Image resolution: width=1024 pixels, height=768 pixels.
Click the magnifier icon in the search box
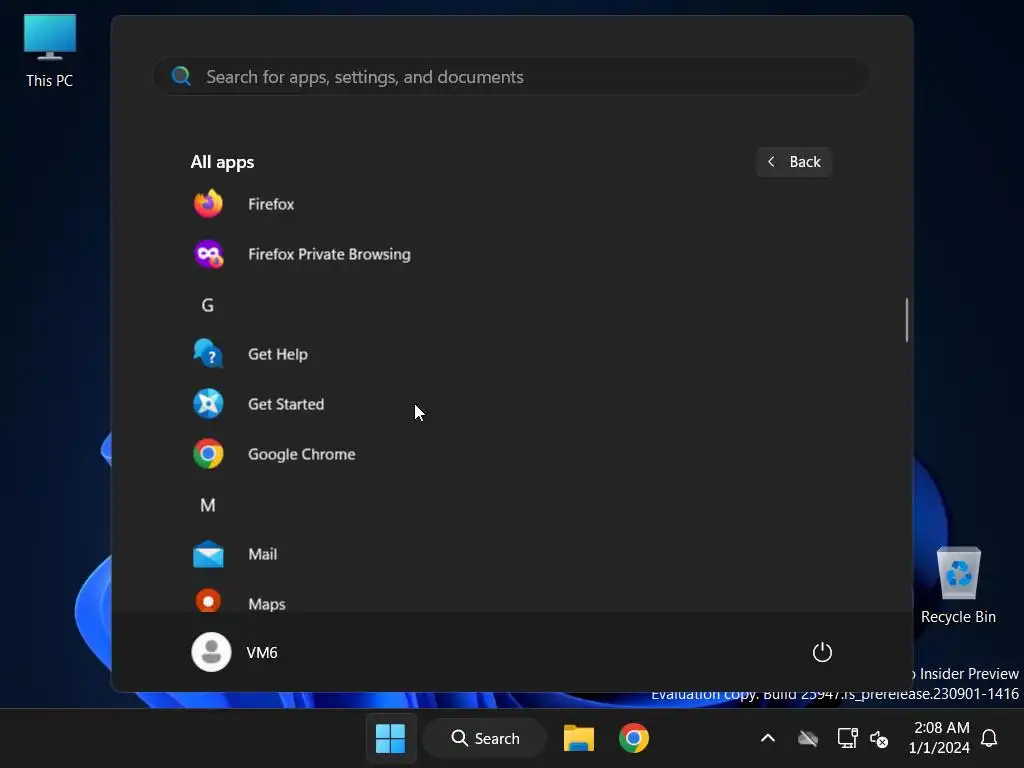181,76
